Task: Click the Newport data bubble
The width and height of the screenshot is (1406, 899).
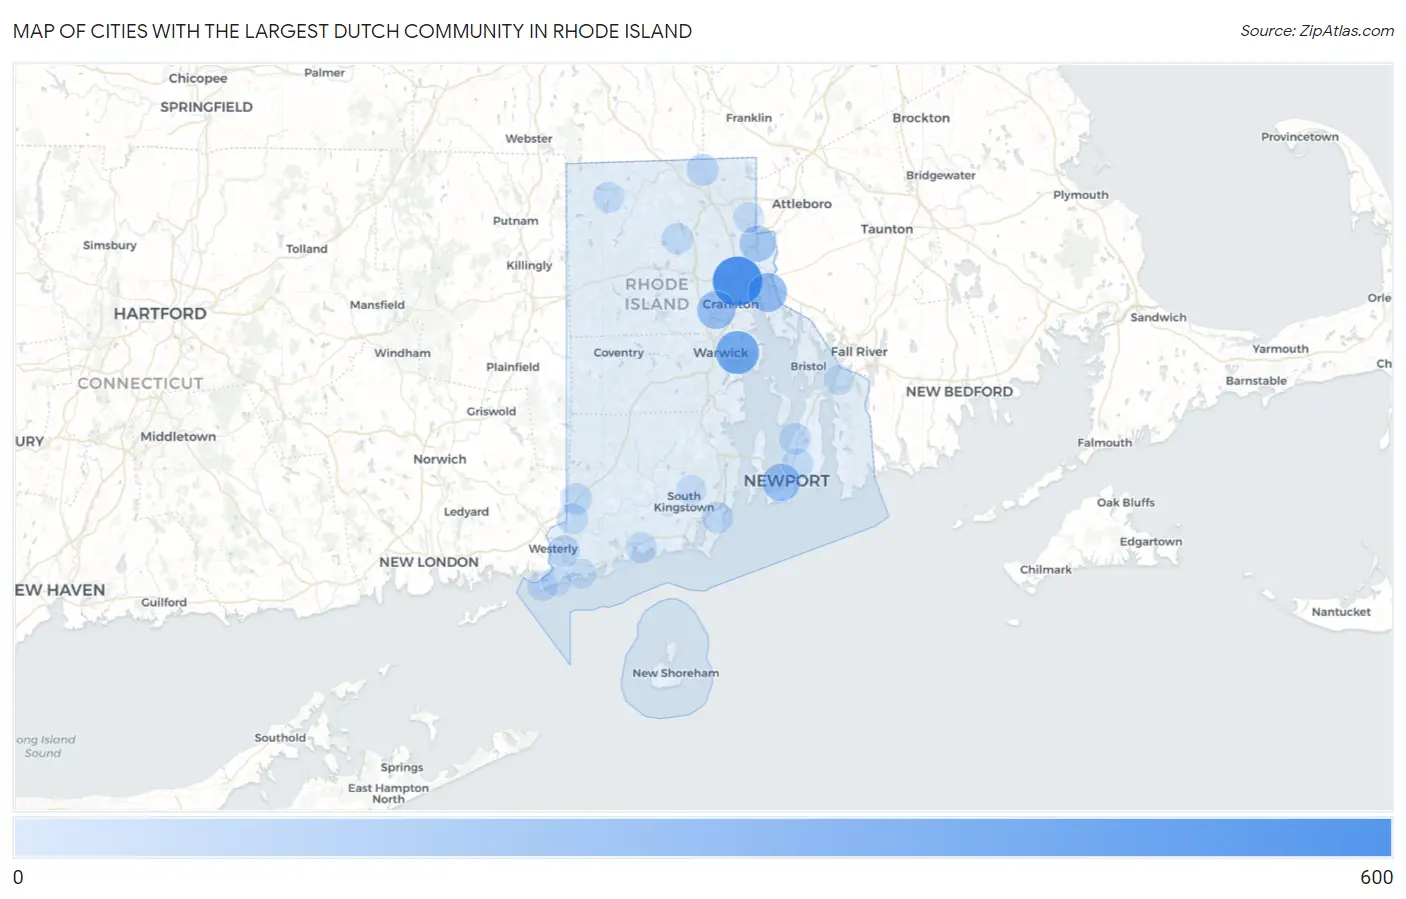Action: [781, 482]
